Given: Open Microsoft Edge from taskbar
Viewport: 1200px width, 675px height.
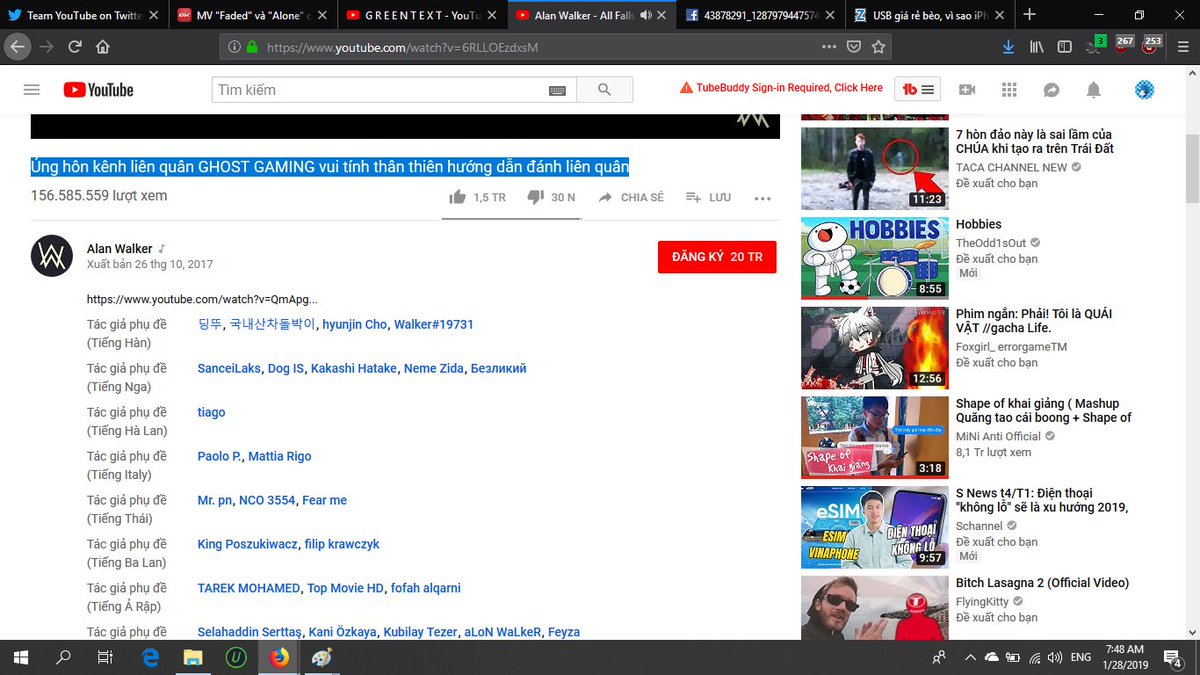Looking at the screenshot, I should [x=151, y=657].
